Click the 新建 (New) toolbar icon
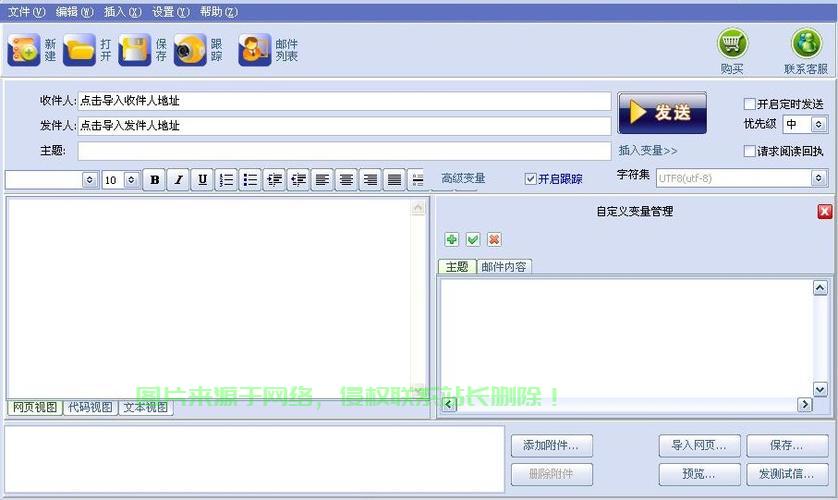 pyautogui.click(x=23, y=50)
